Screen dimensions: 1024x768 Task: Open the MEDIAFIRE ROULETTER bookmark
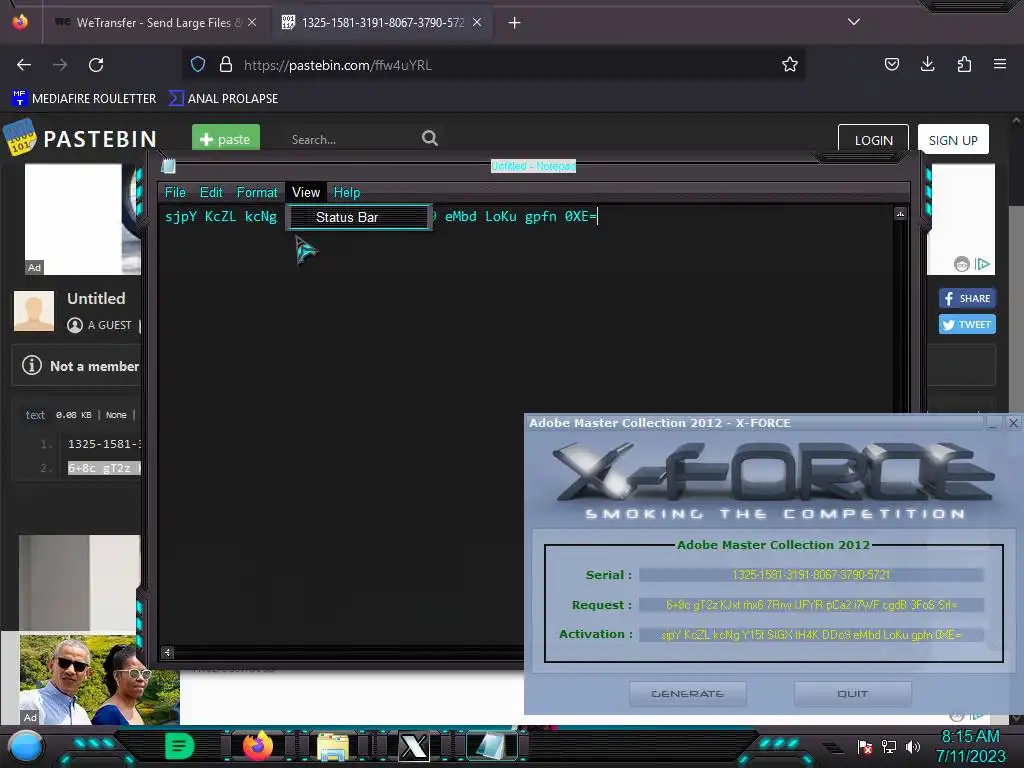coord(84,99)
